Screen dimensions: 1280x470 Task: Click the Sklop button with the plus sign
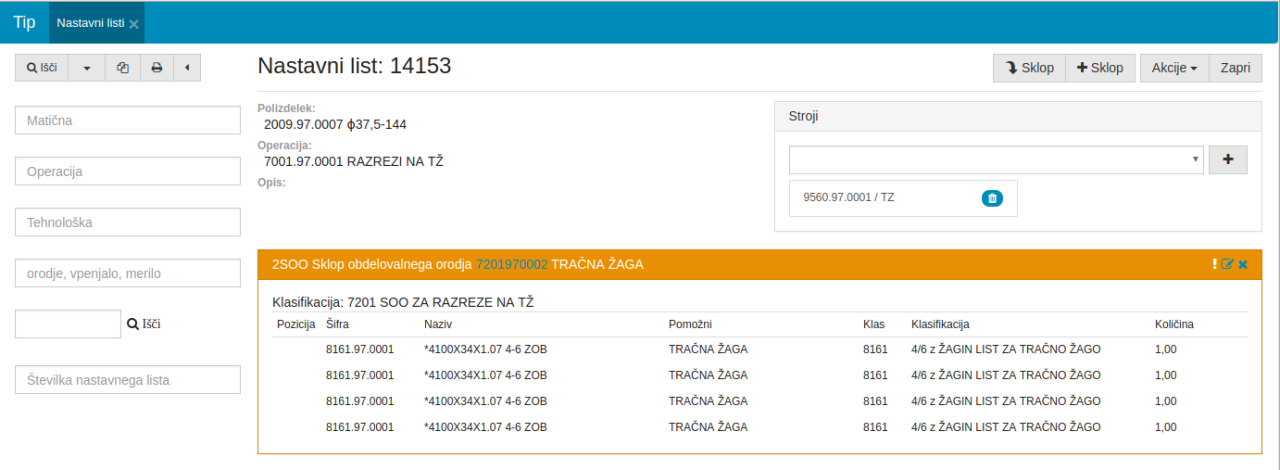(1100, 68)
